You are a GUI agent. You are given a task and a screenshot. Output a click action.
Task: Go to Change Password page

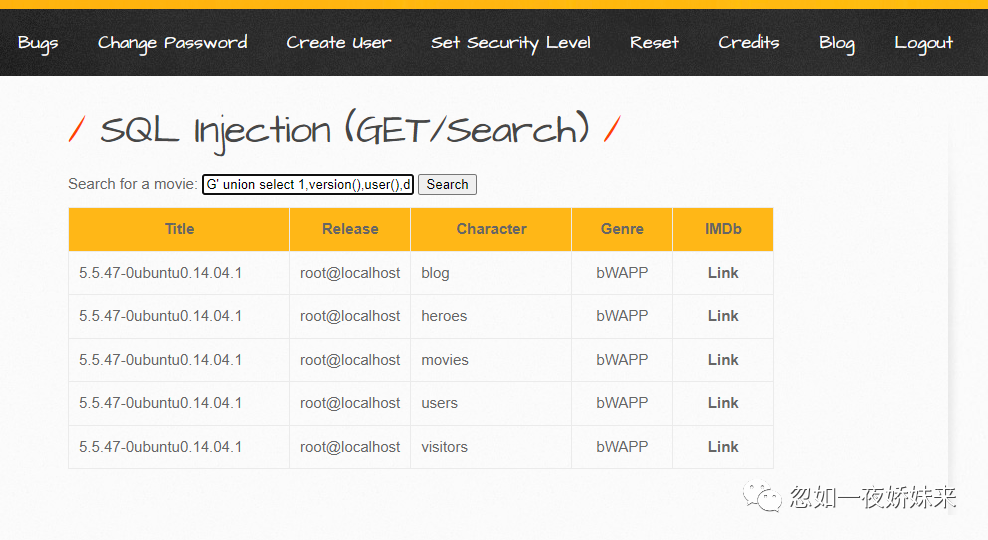point(173,43)
